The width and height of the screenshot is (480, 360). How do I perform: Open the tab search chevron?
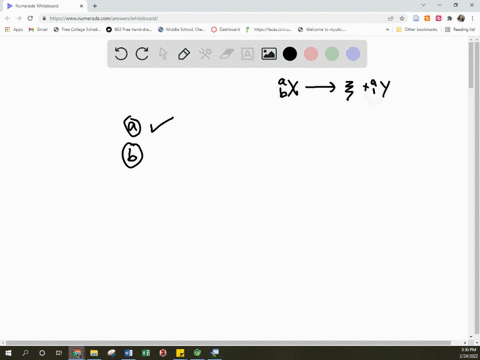pyautogui.click(x=423, y=5)
